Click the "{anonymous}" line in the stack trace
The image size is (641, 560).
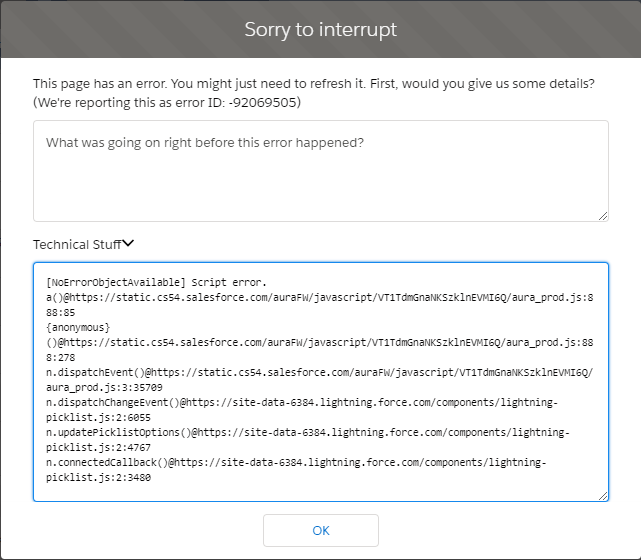pyautogui.click(x=78, y=326)
